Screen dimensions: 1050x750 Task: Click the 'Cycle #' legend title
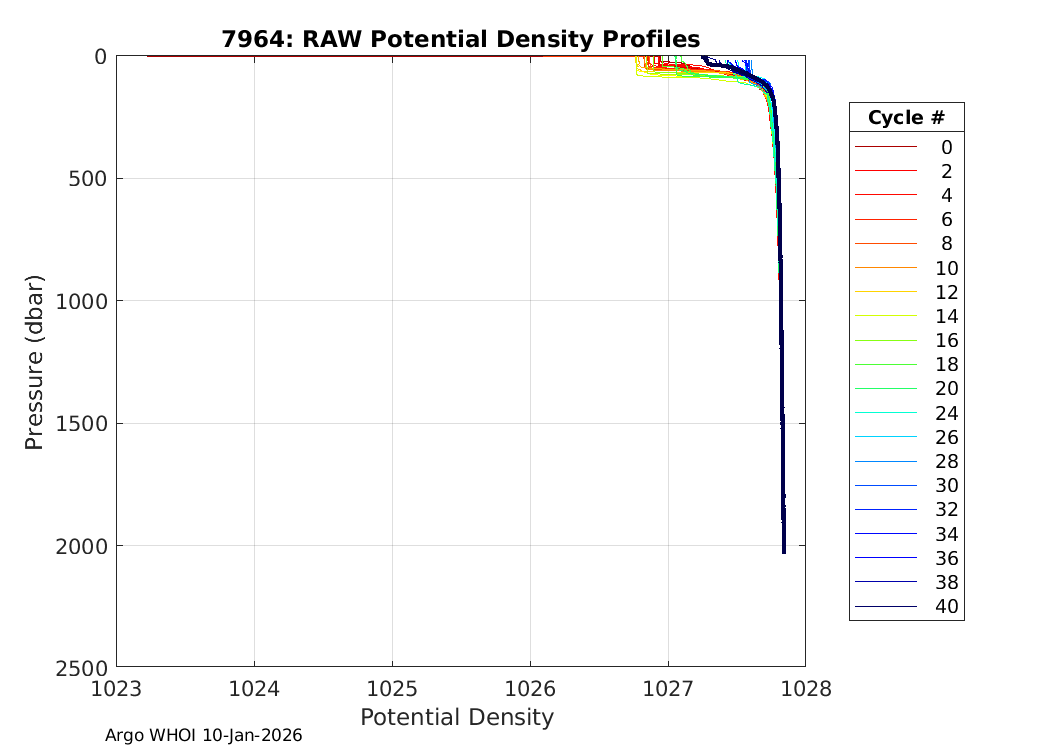[906, 117]
